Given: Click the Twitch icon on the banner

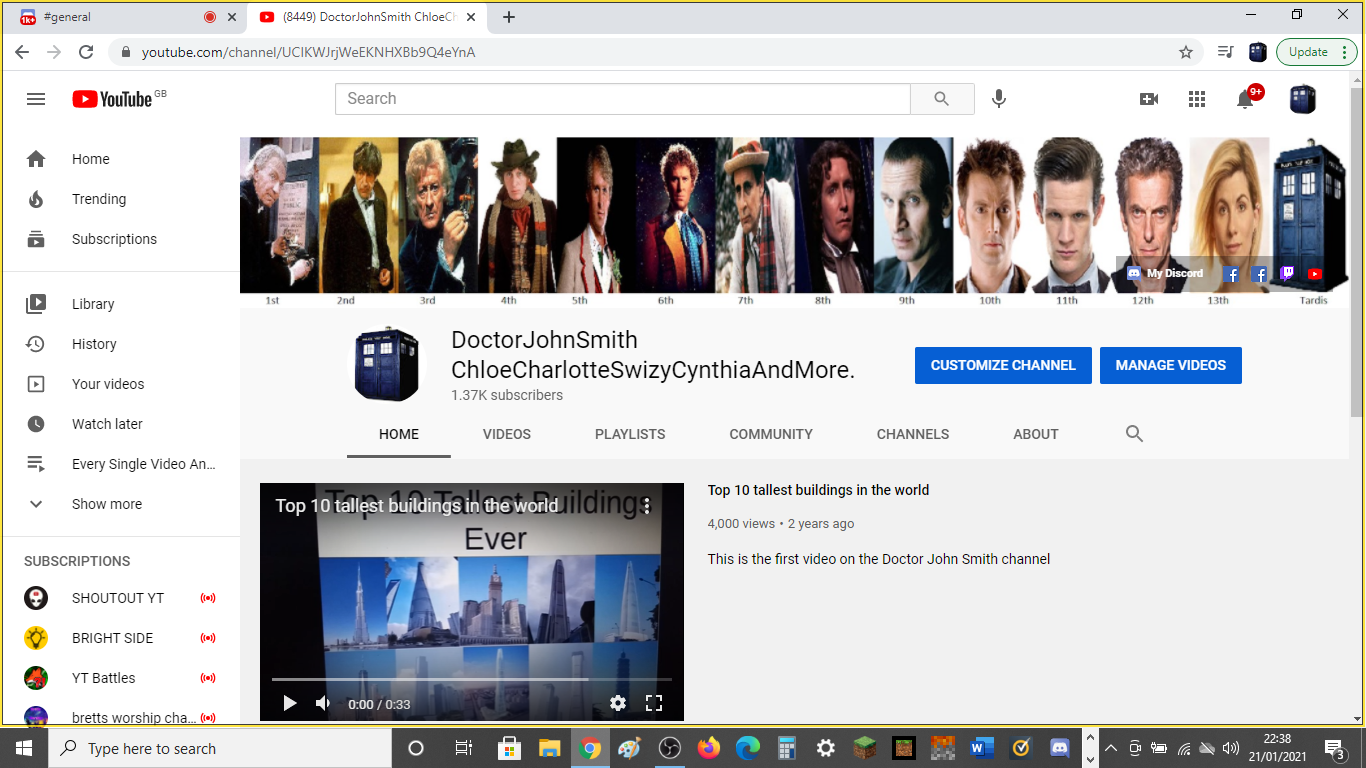Looking at the screenshot, I should 1287,273.
